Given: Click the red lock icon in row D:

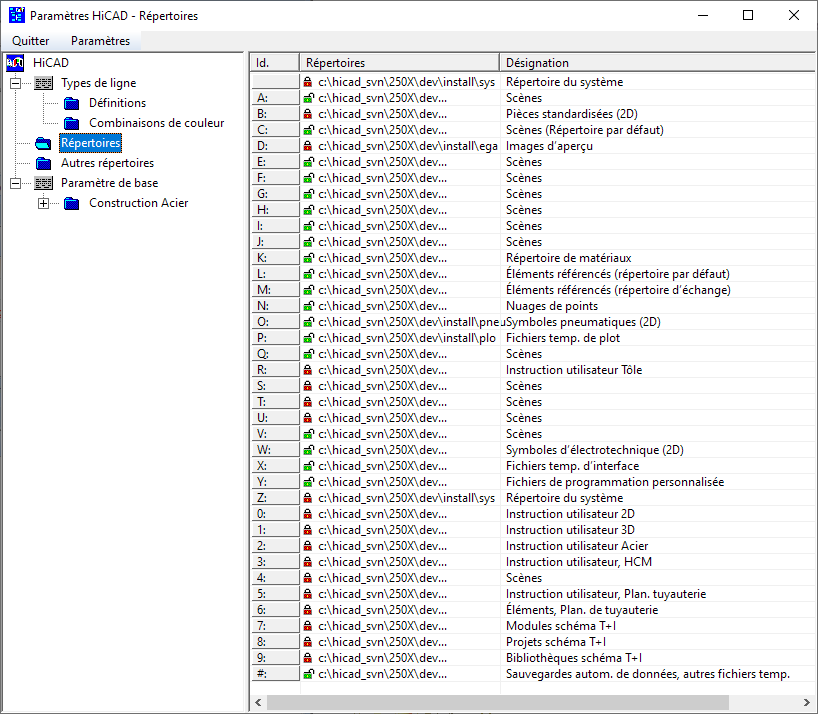Looking at the screenshot, I should tap(308, 146).
